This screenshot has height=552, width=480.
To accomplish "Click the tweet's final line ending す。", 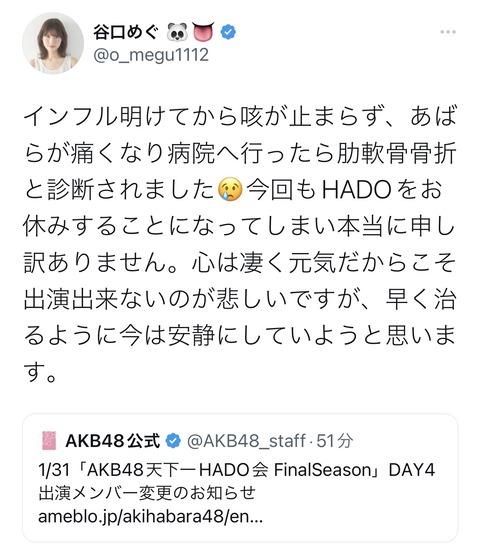I will pyautogui.click(x=40, y=372).
